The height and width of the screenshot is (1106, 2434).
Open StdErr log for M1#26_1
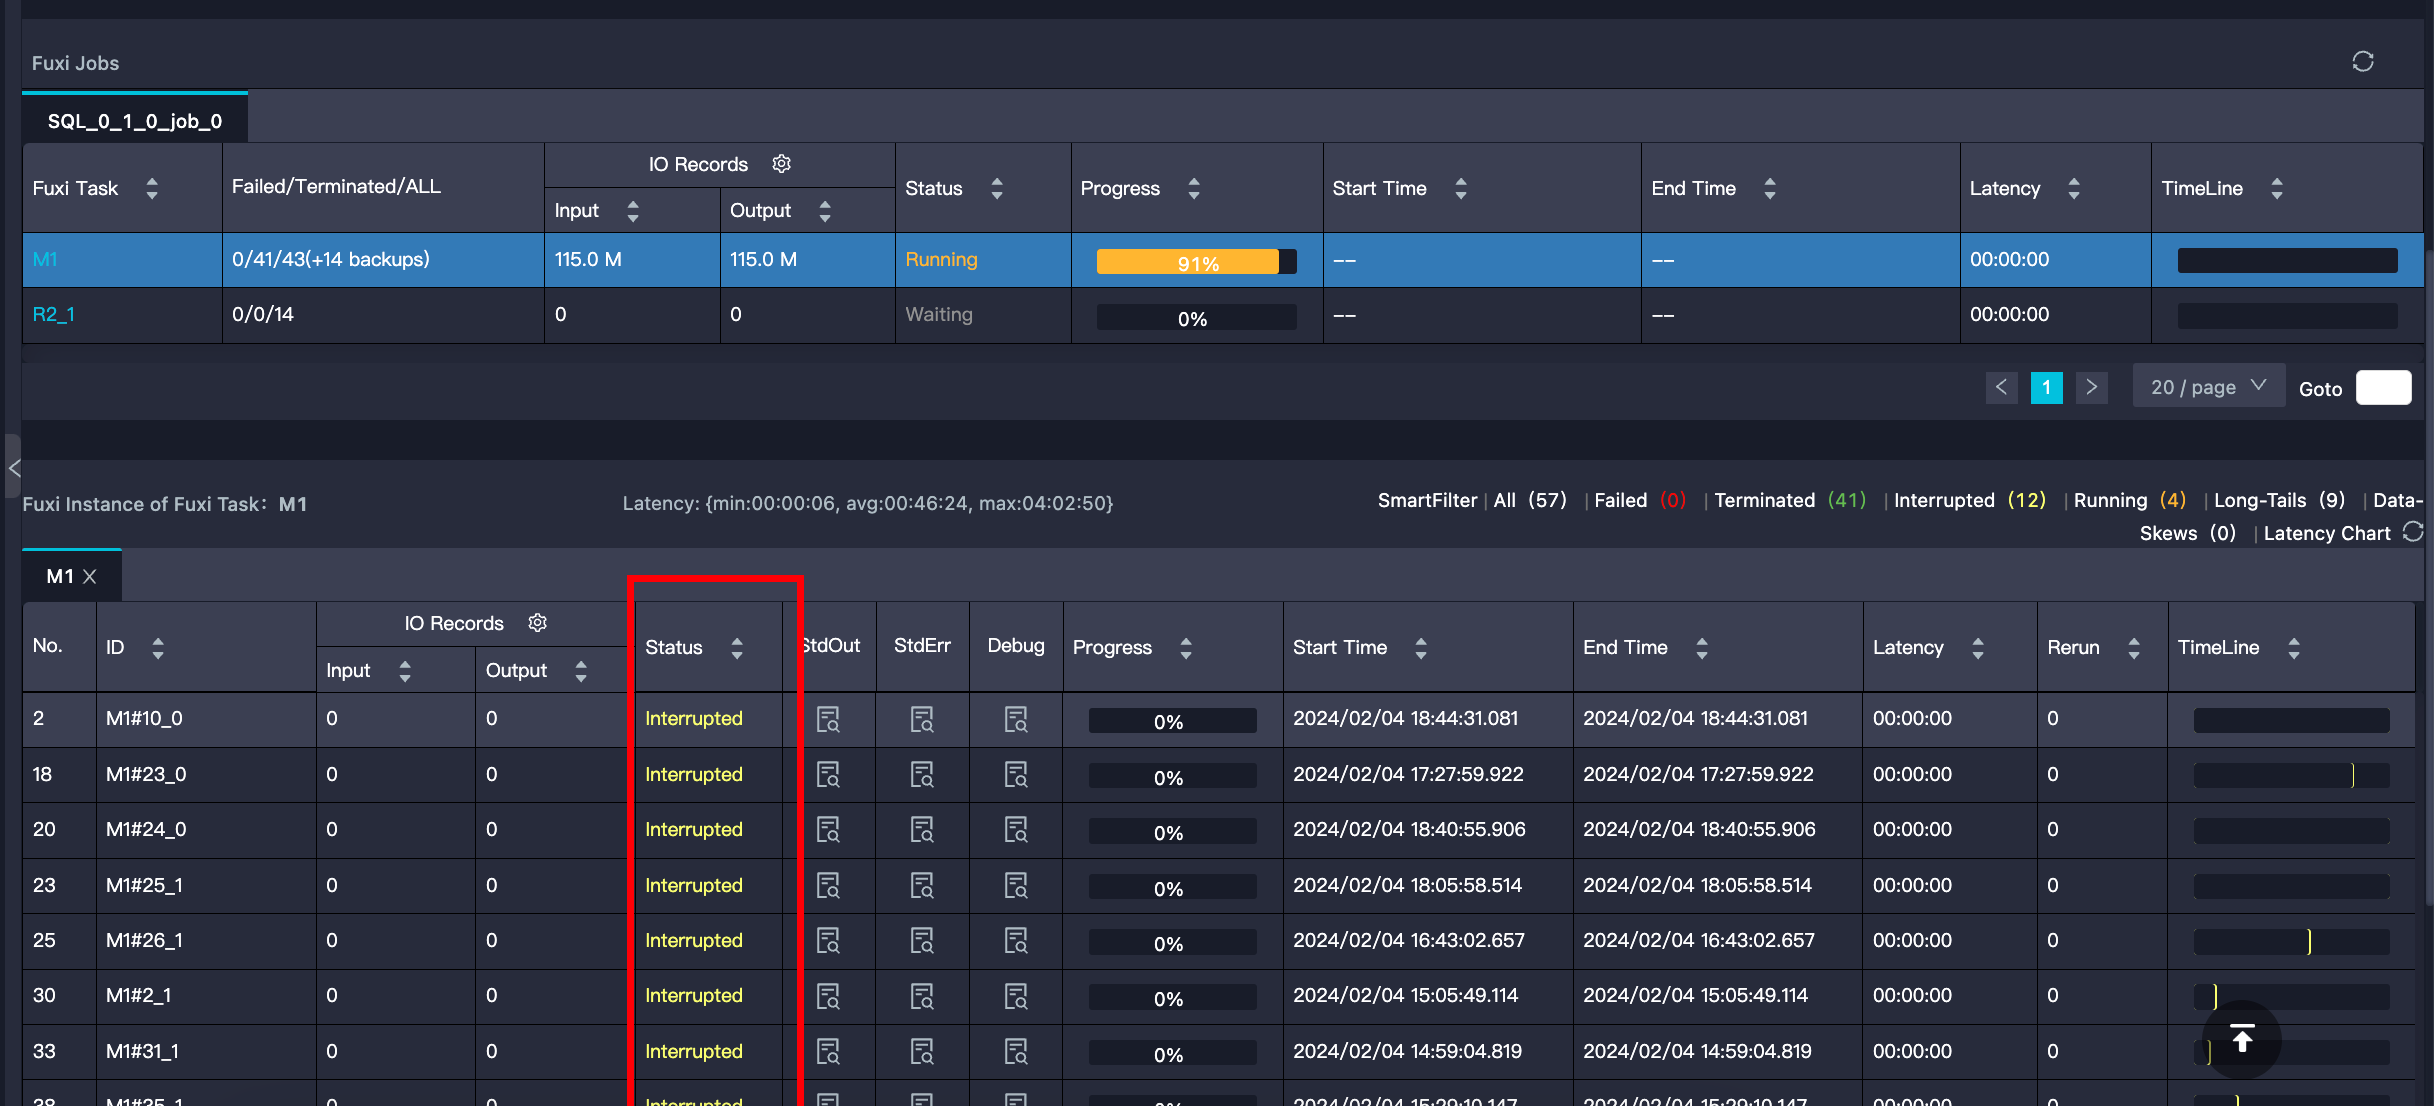pyautogui.click(x=922, y=940)
